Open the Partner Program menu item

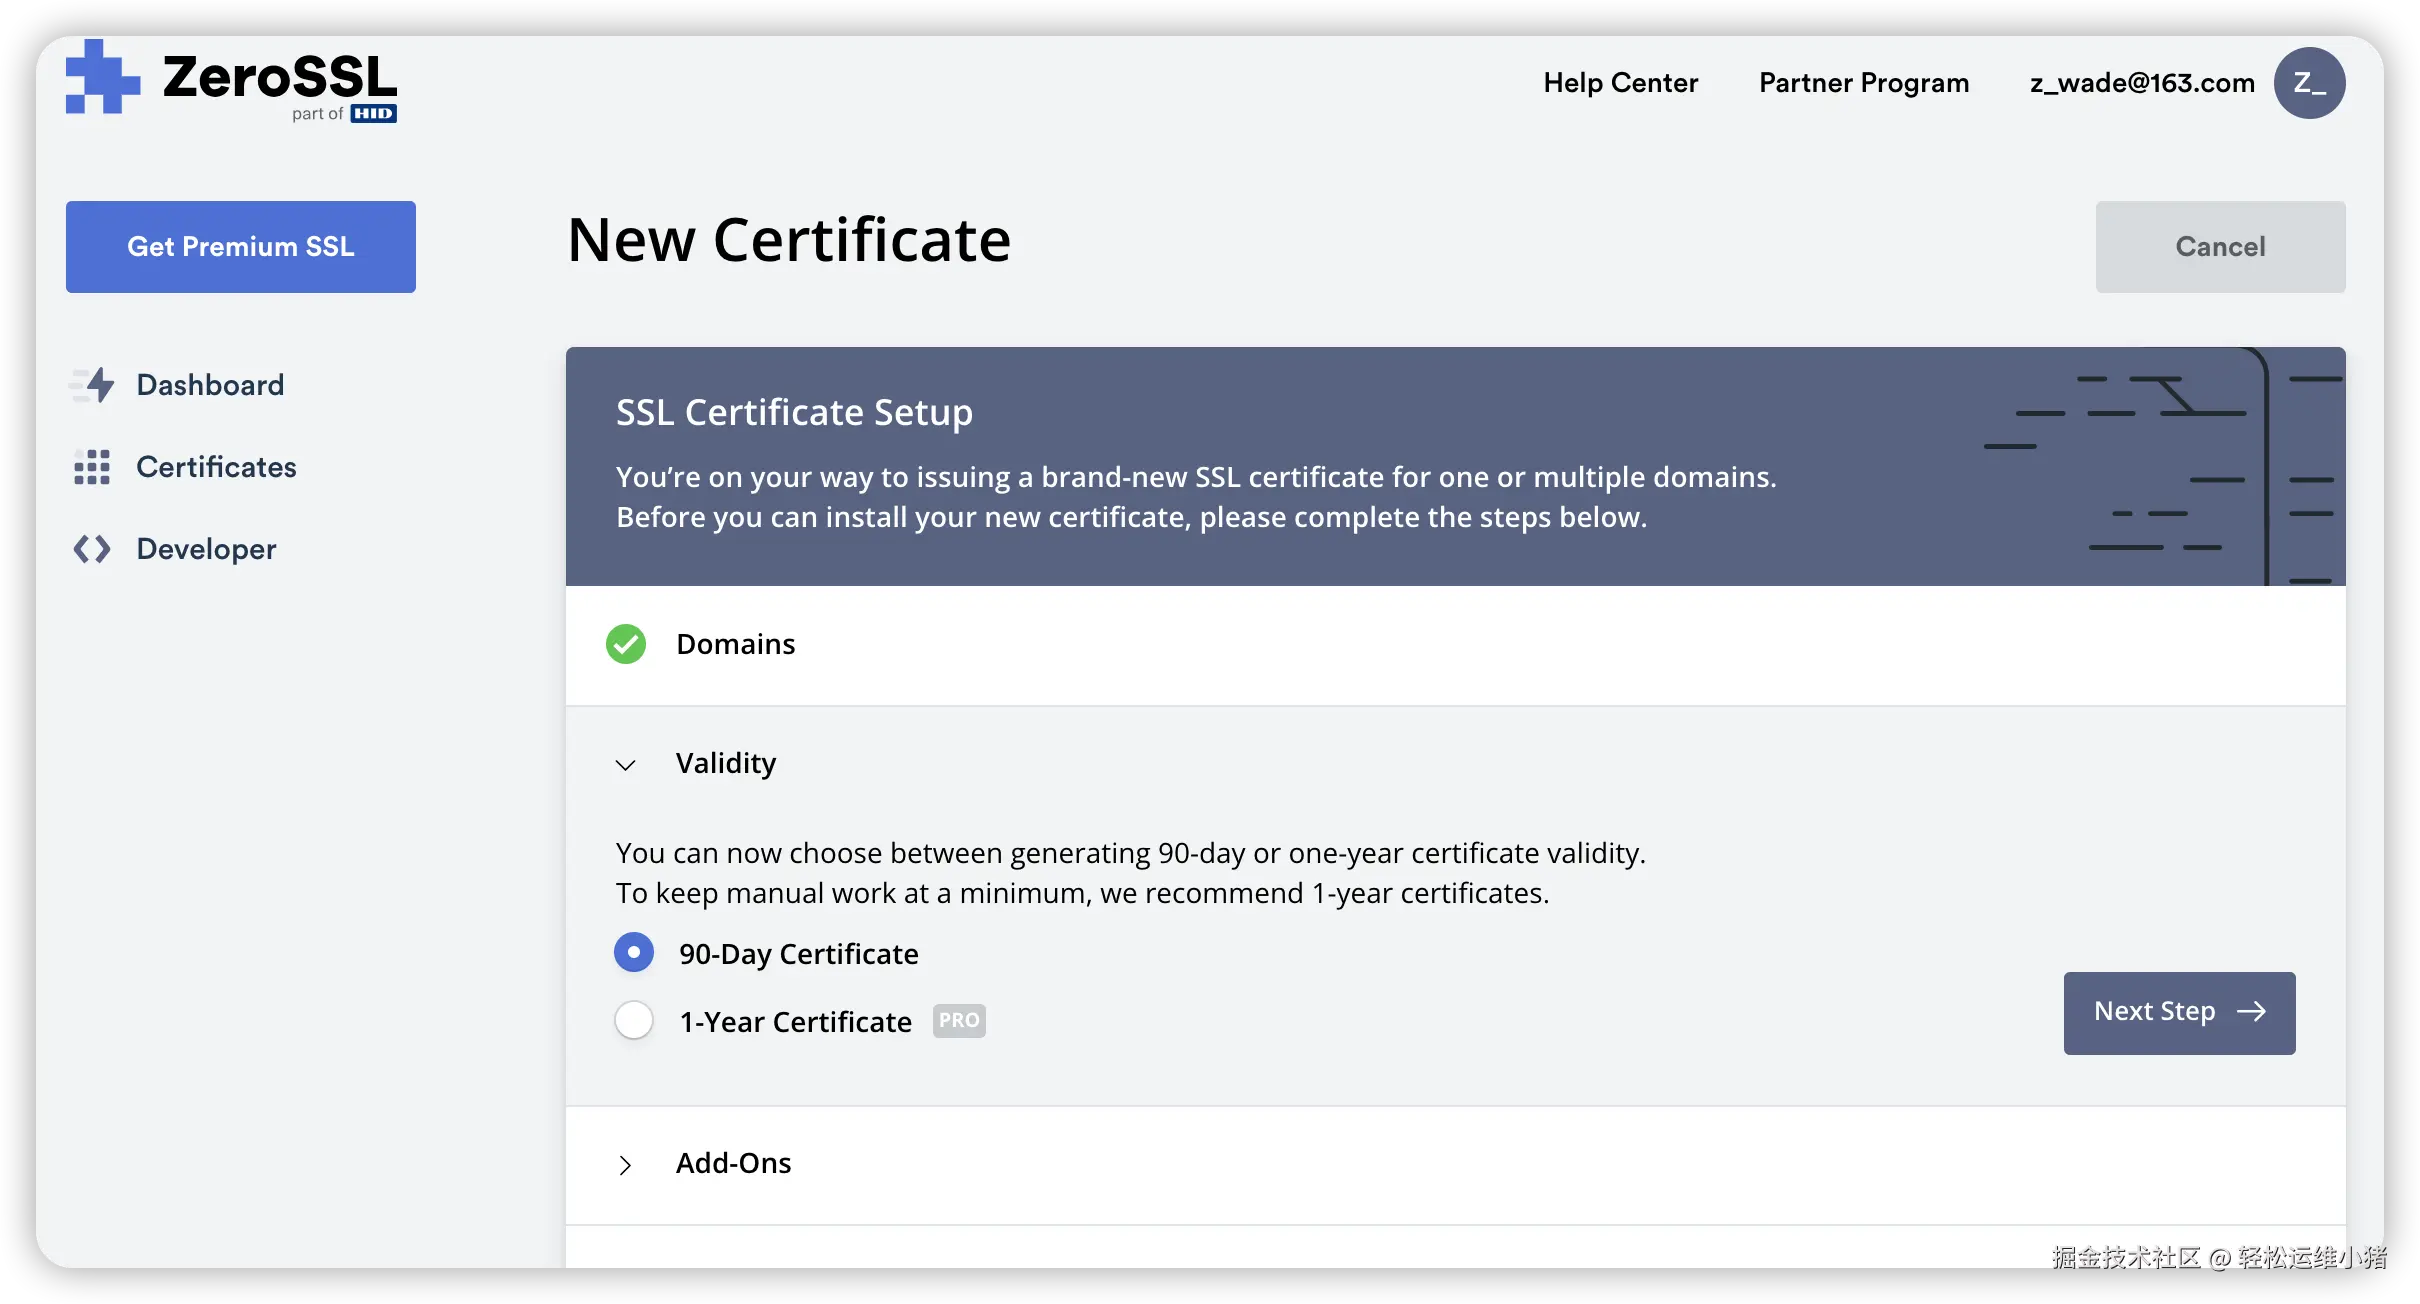tap(1864, 83)
